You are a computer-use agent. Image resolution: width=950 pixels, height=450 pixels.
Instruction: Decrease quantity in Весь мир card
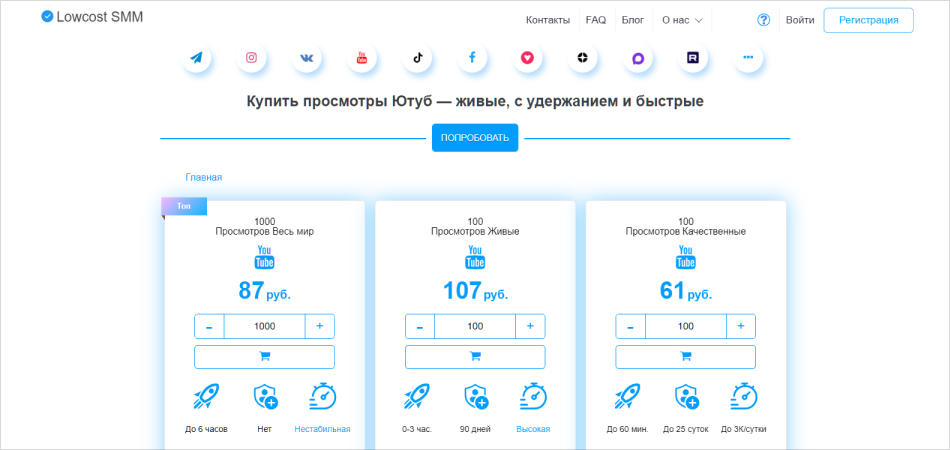[x=210, y=326]
